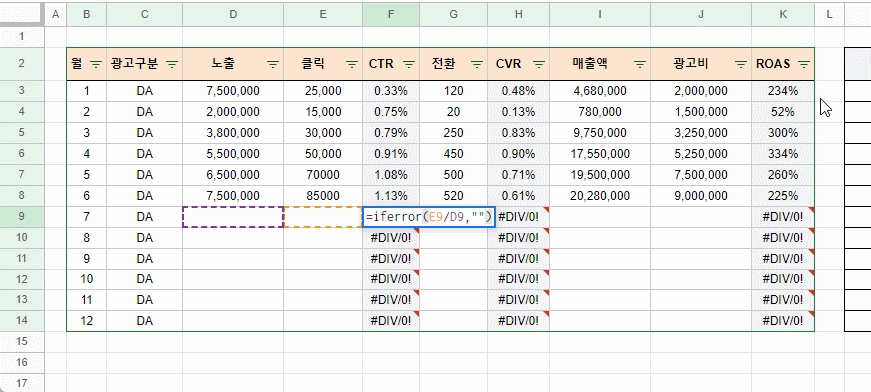Image resolution: width=871 pixels, height=392 pixels.
Task: Select column D header
Action: [x=233, y=15]
